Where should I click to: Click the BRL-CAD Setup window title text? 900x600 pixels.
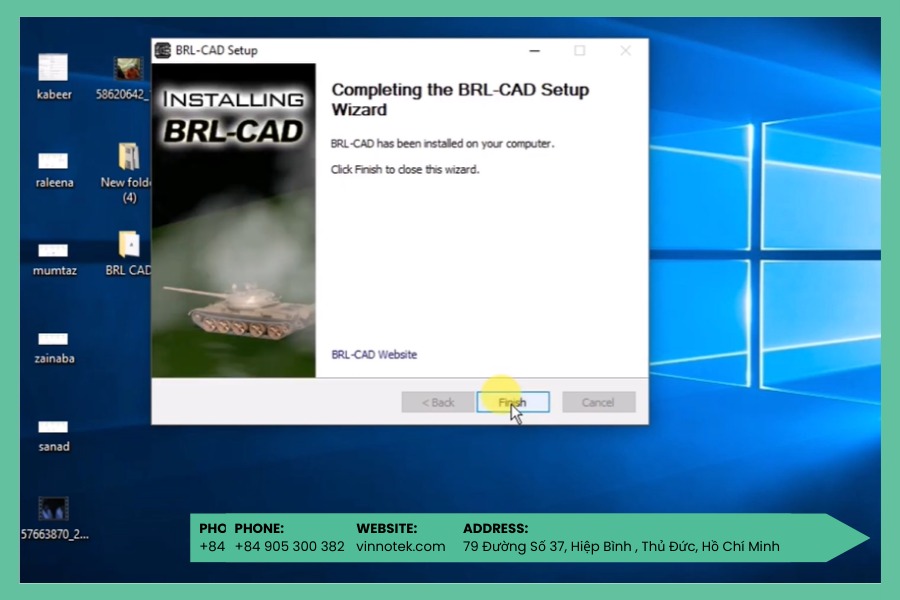click(216, 51)
